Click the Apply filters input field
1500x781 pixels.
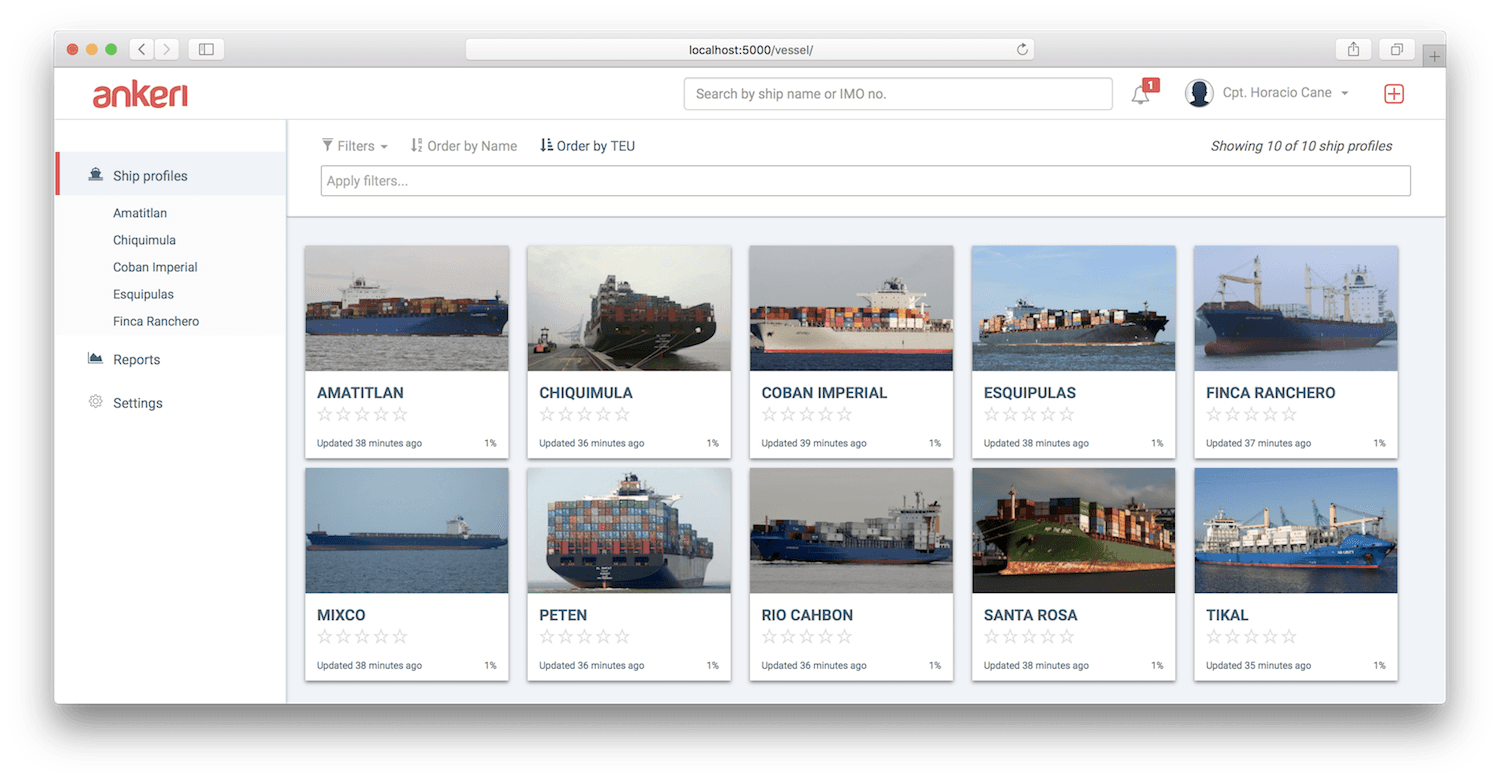pyautogui.click(x=866, y=181)
